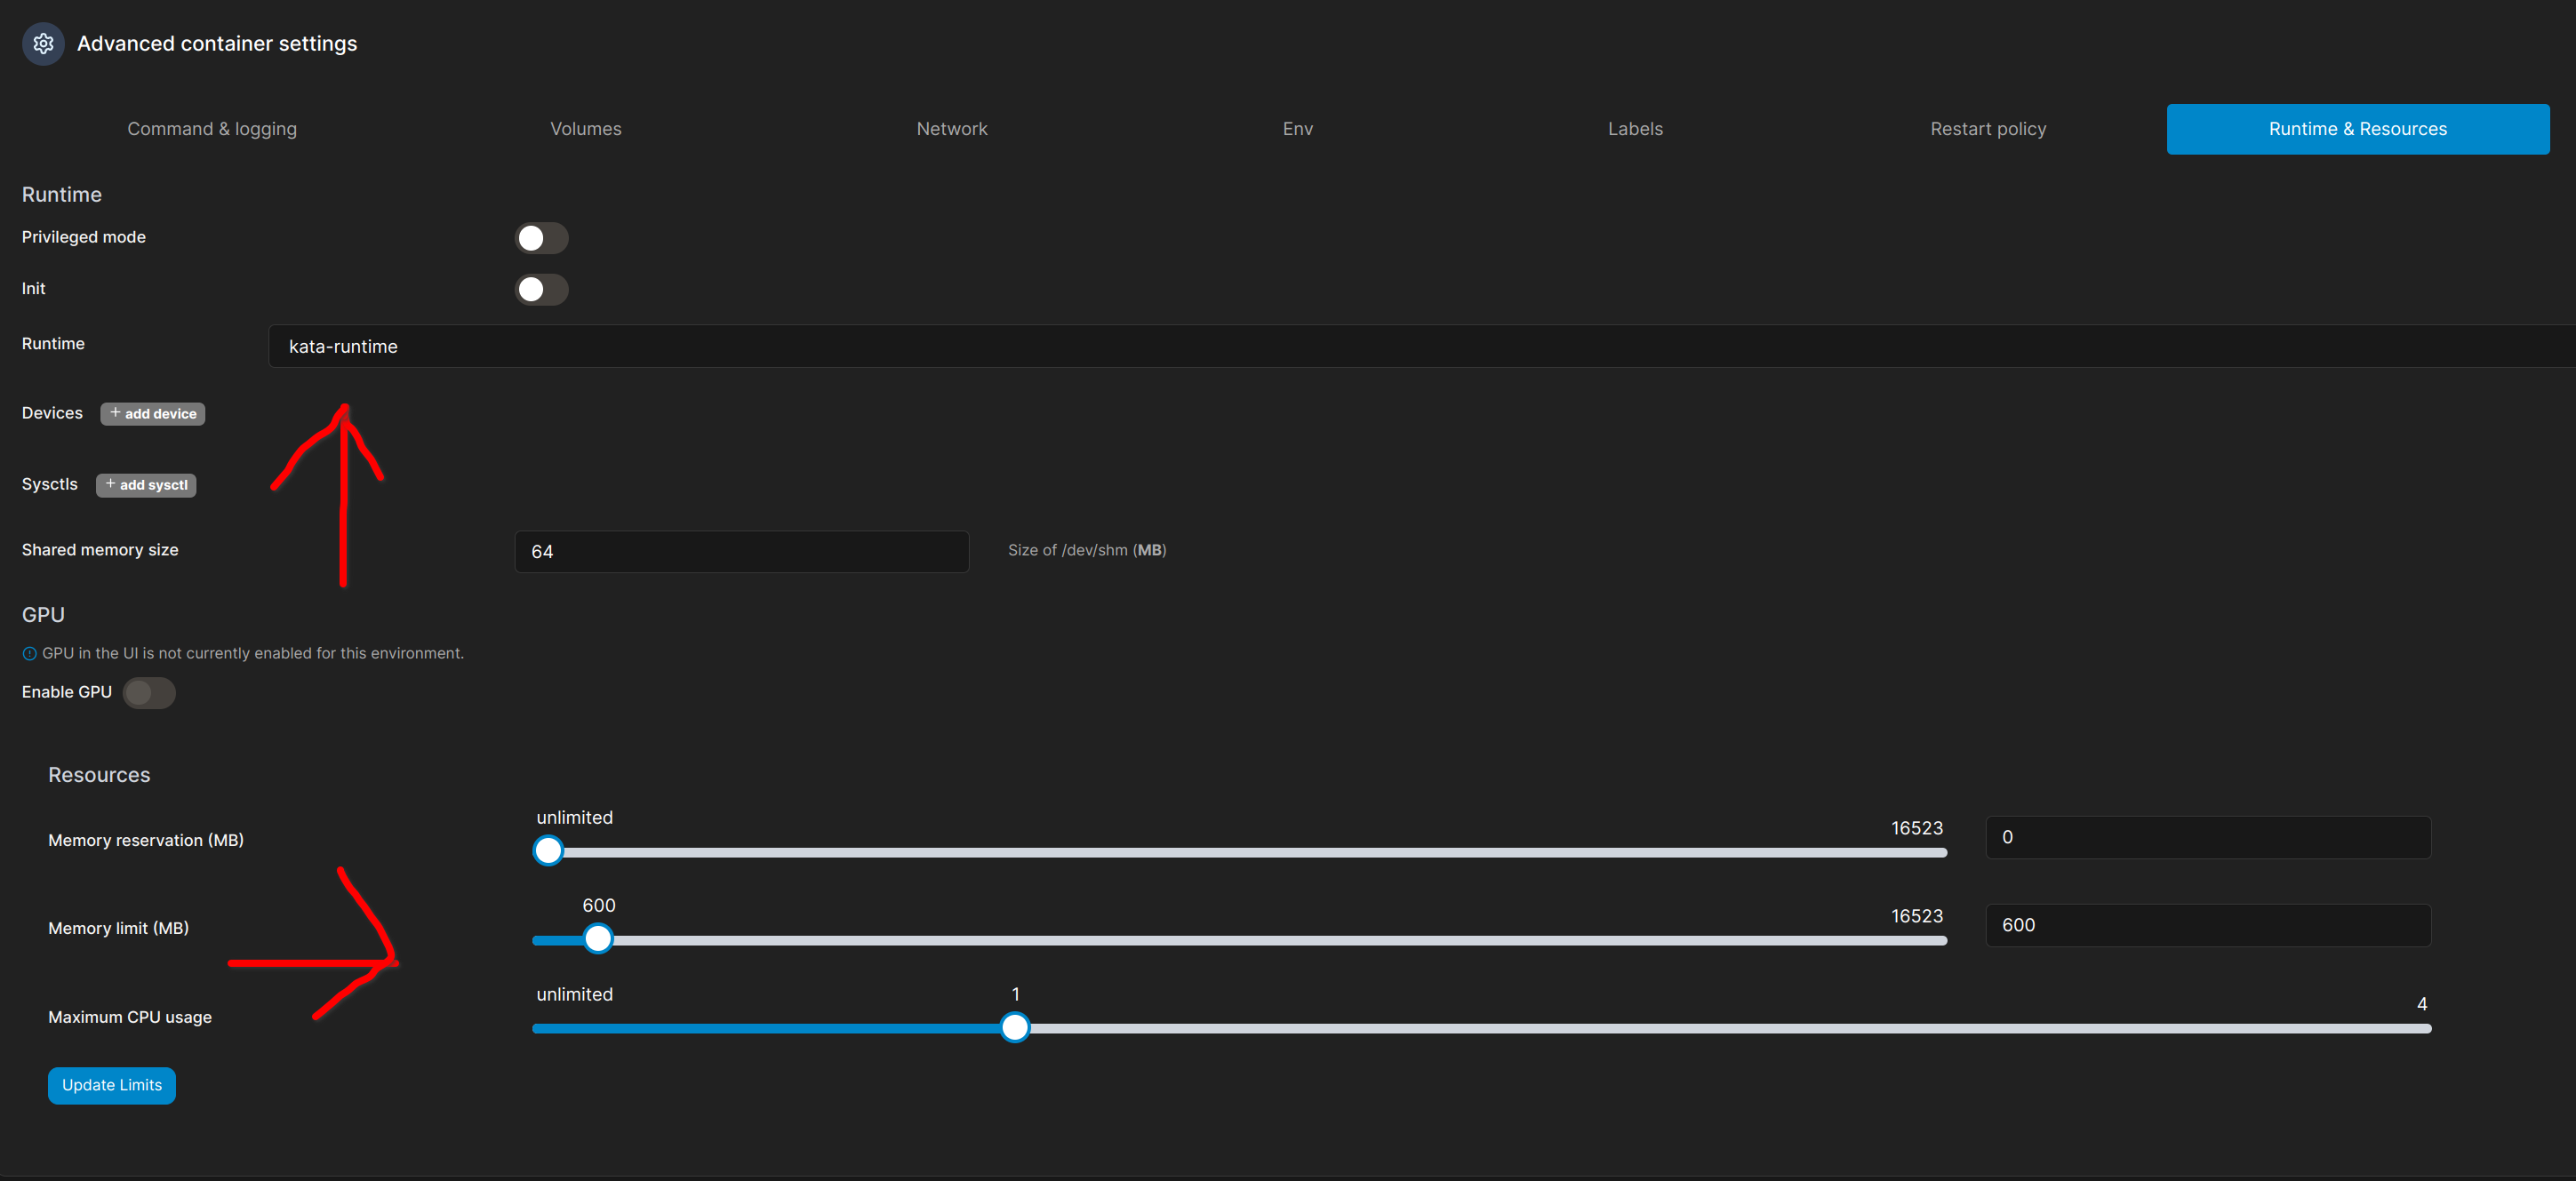Viewport: 2576px width, 1181px height.
Task: Click the Memory limit slider handle
Action: click(598, 939)
